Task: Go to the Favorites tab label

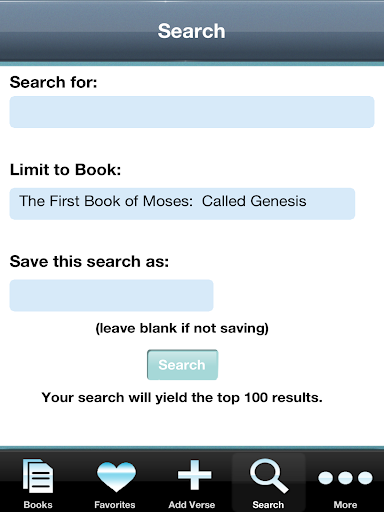Action: (115, 505)
